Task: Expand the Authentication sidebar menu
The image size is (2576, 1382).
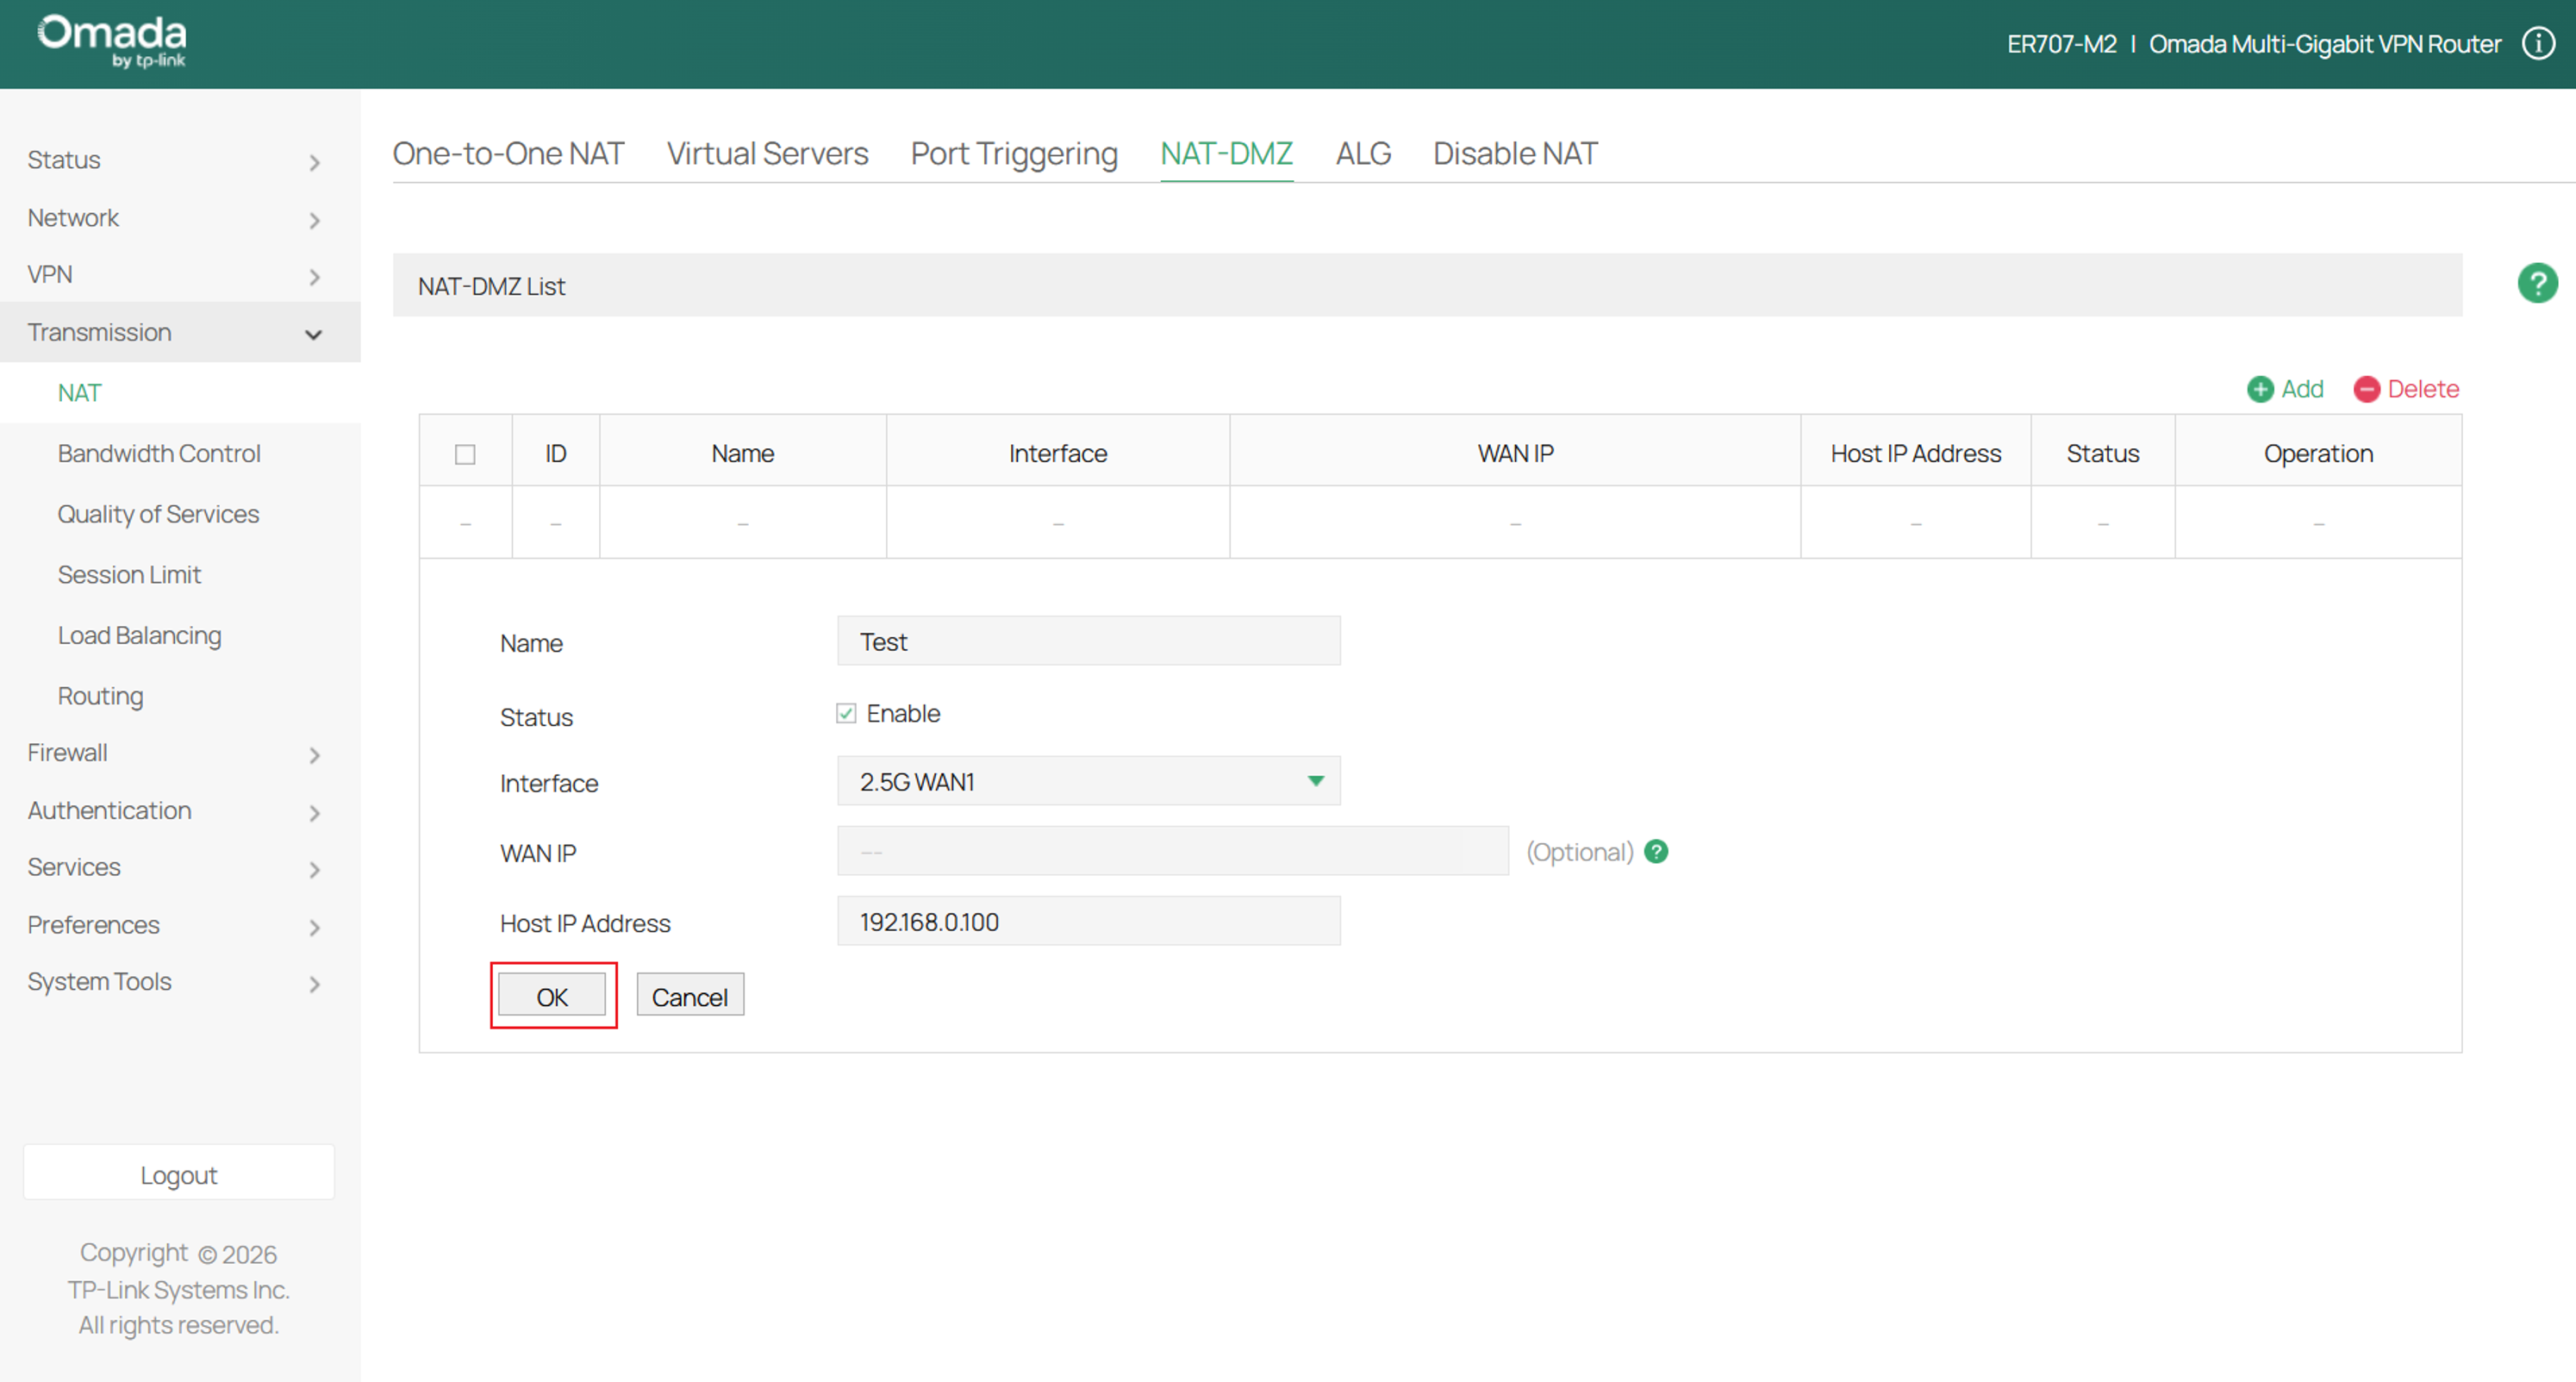Action: click(180, 811)
